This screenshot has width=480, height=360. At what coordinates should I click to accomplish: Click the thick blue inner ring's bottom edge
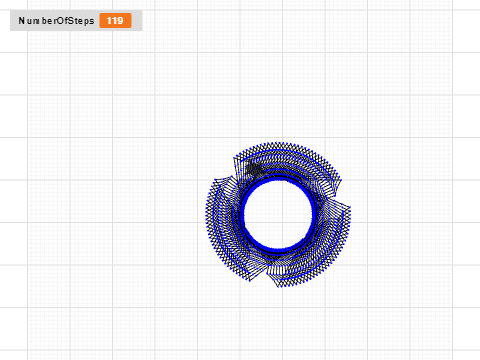278,251
